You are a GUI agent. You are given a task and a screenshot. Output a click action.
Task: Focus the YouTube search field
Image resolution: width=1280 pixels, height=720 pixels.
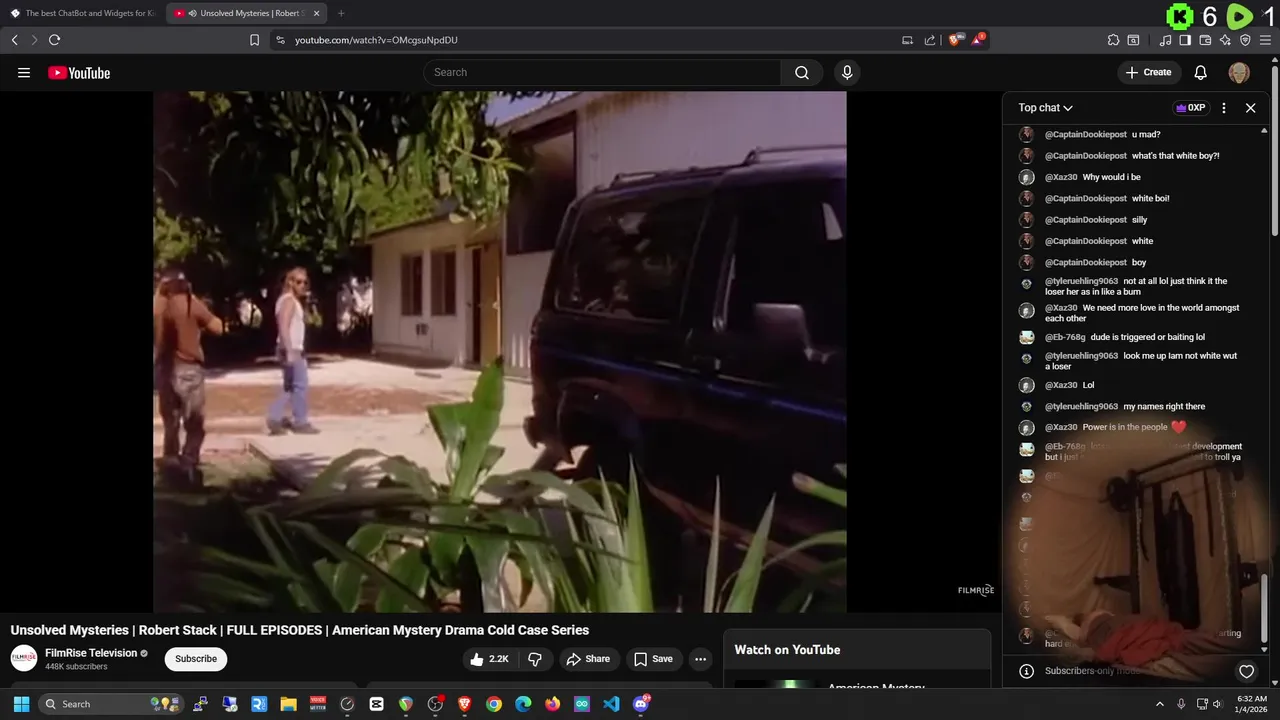coord(602,72)
